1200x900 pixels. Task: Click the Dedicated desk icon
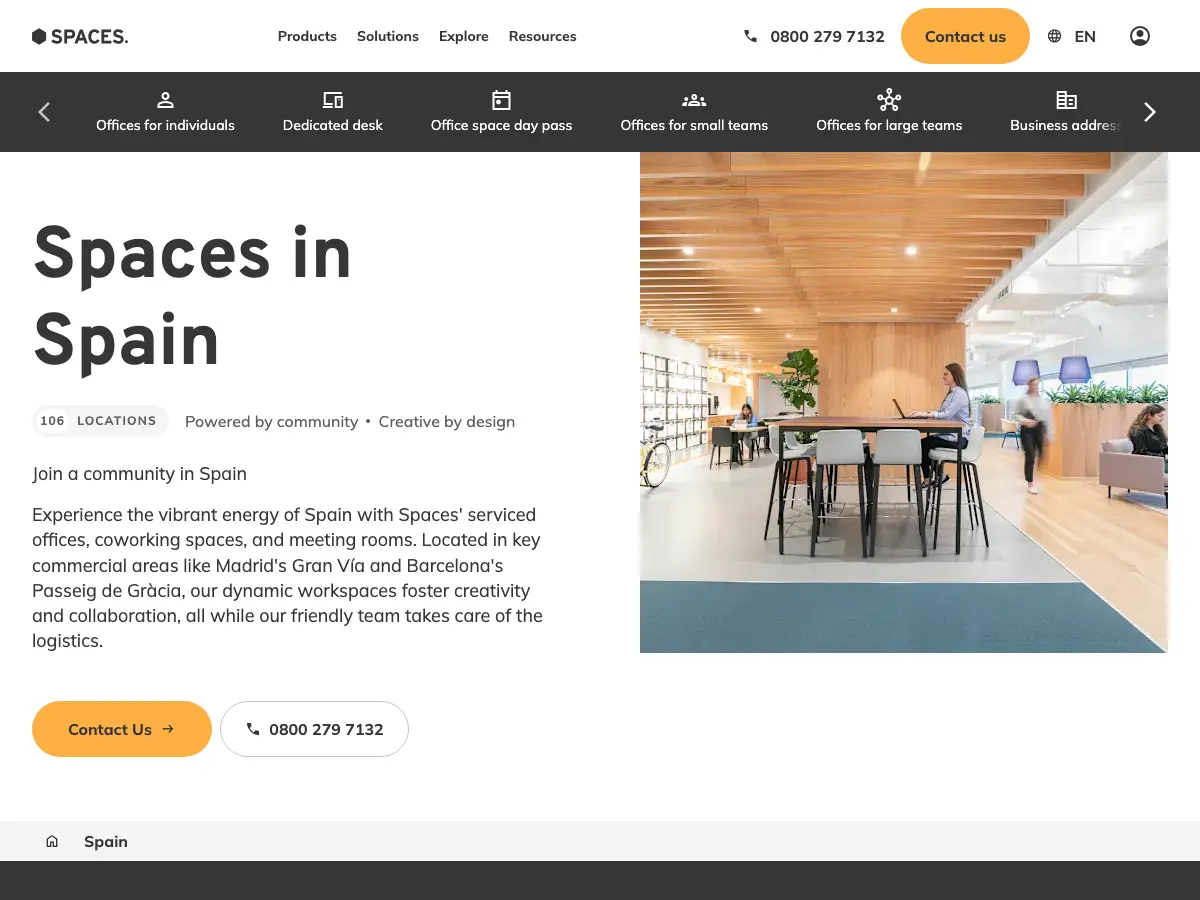333,100
